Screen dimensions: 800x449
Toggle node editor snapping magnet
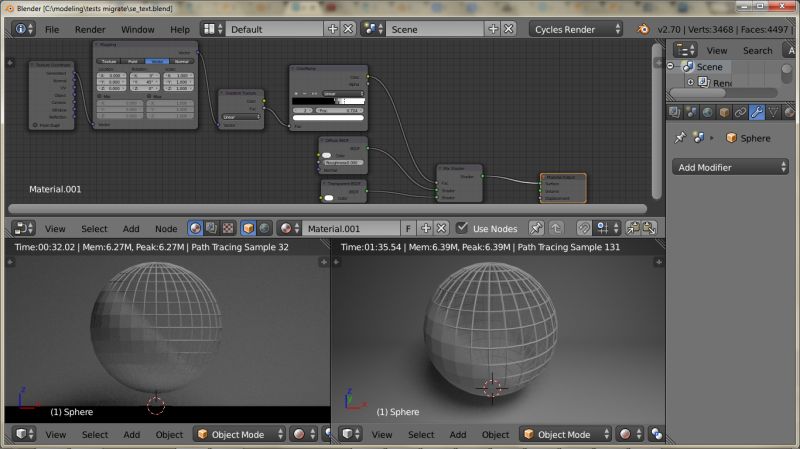584,228
